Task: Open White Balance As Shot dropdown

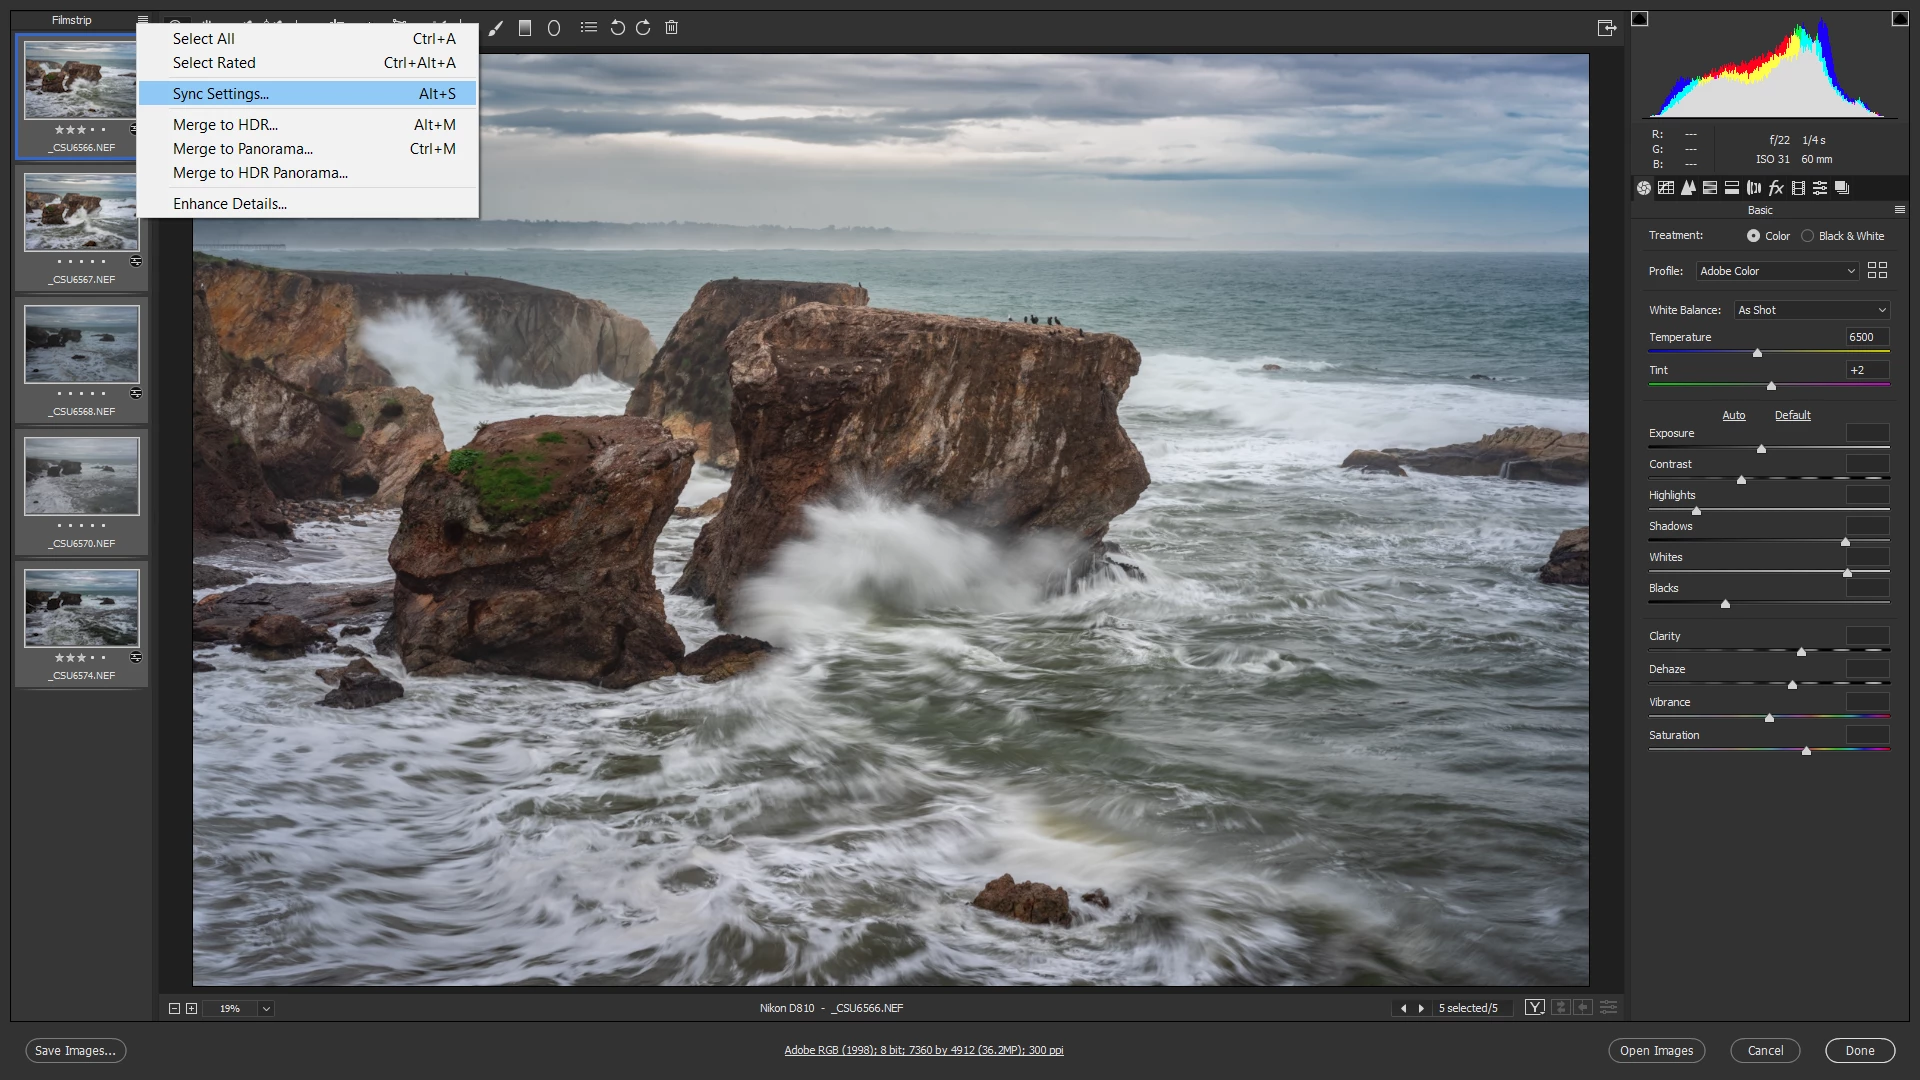Action: click(x=1811, y=310)
